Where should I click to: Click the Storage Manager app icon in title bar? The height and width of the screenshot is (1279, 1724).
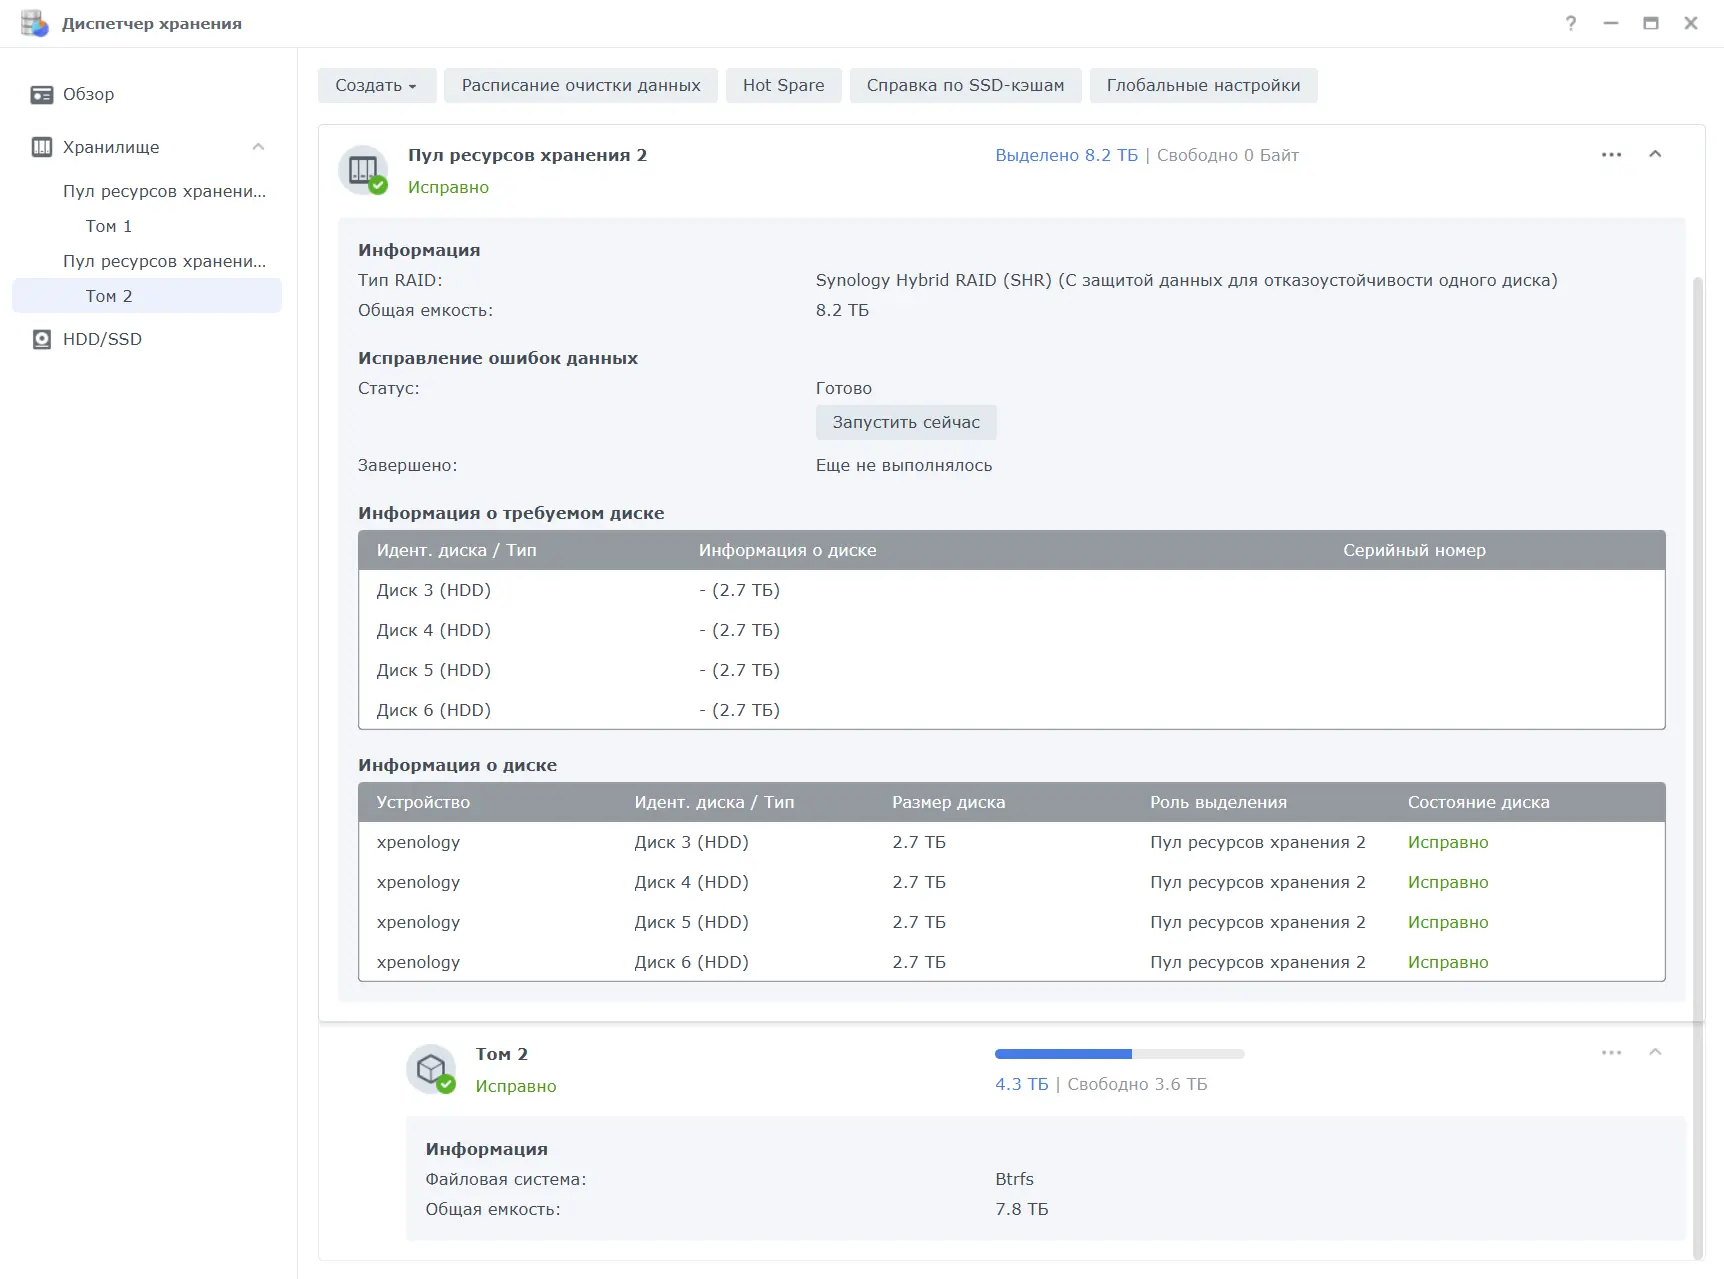click(34, 23)
